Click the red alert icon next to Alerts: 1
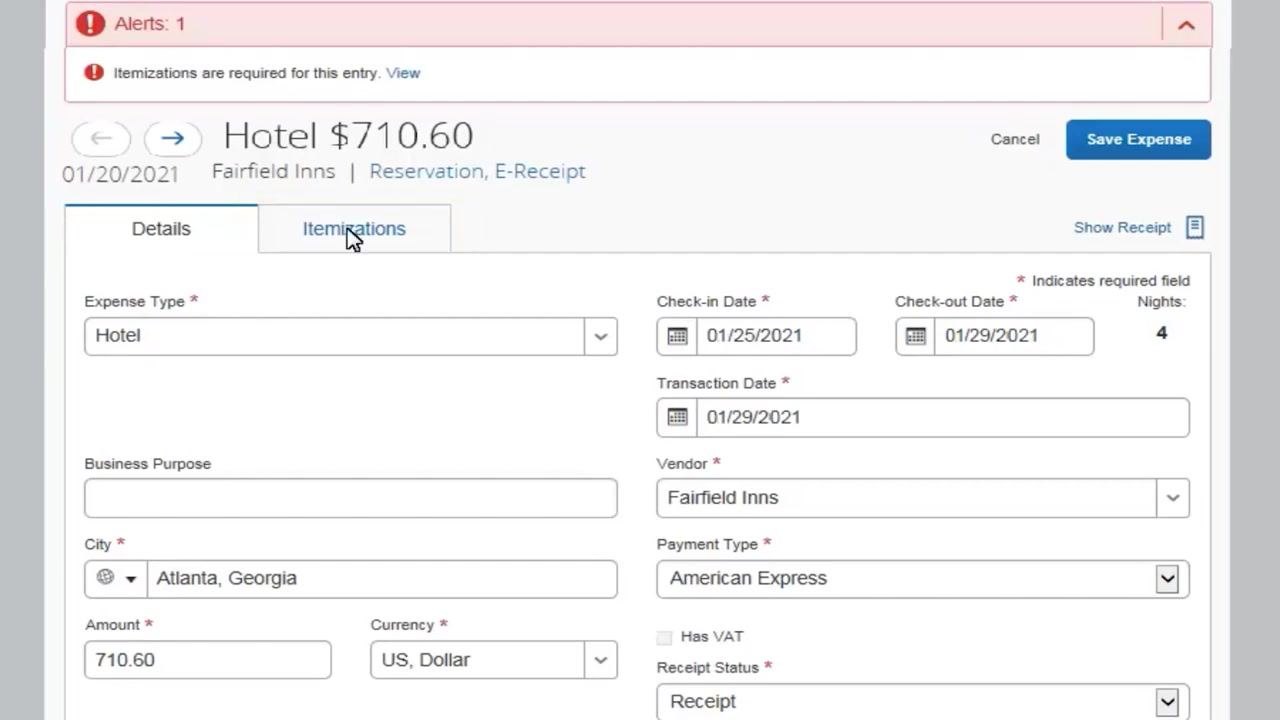1280x720 pixels. coord(91,23)
